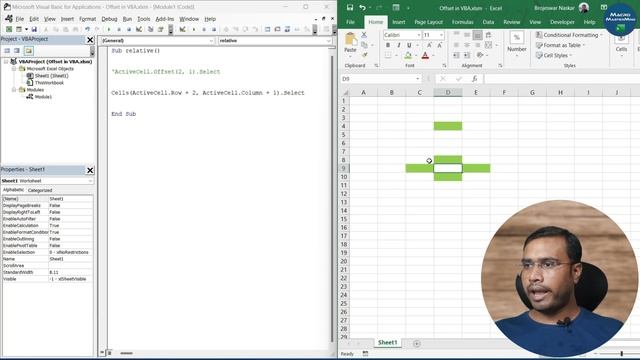Click the Increase Font Size icon

(x=429, y=45)
